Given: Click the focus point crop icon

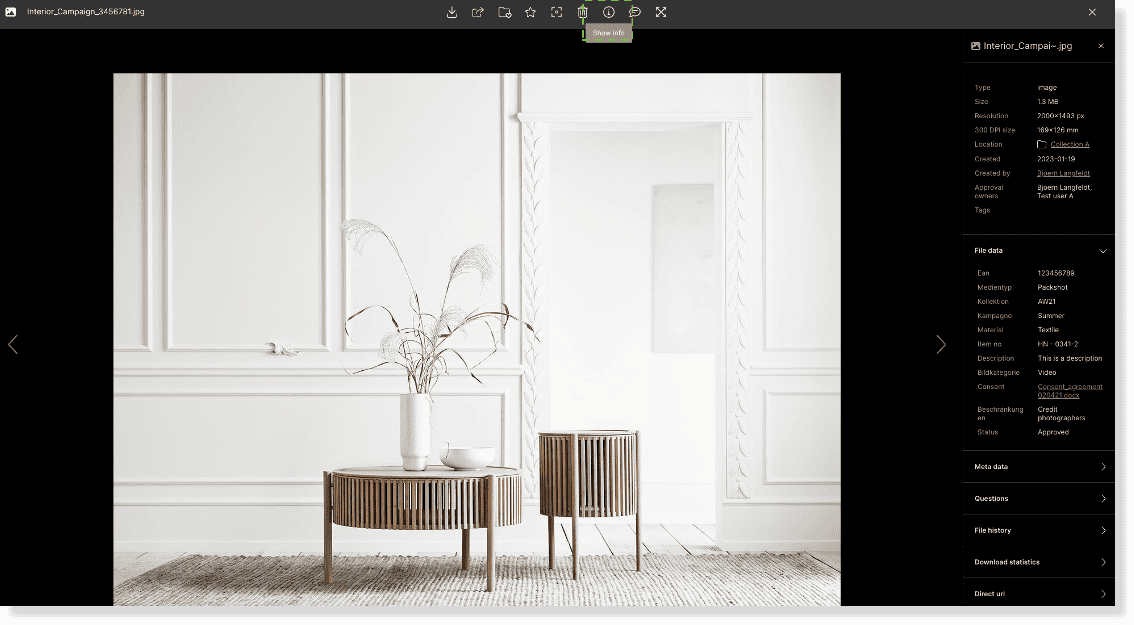Looking at the screenshot, I should [557, 12].
